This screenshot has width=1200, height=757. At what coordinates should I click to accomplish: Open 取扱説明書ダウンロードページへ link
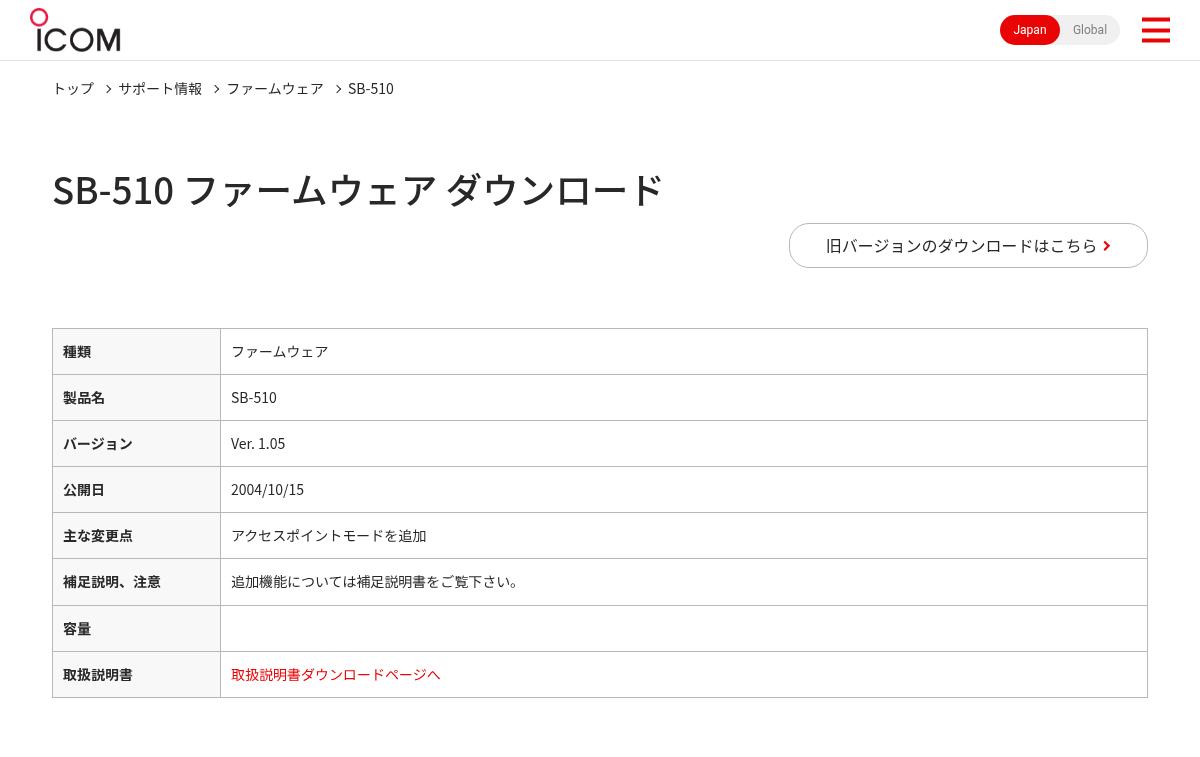coord(336,675)
